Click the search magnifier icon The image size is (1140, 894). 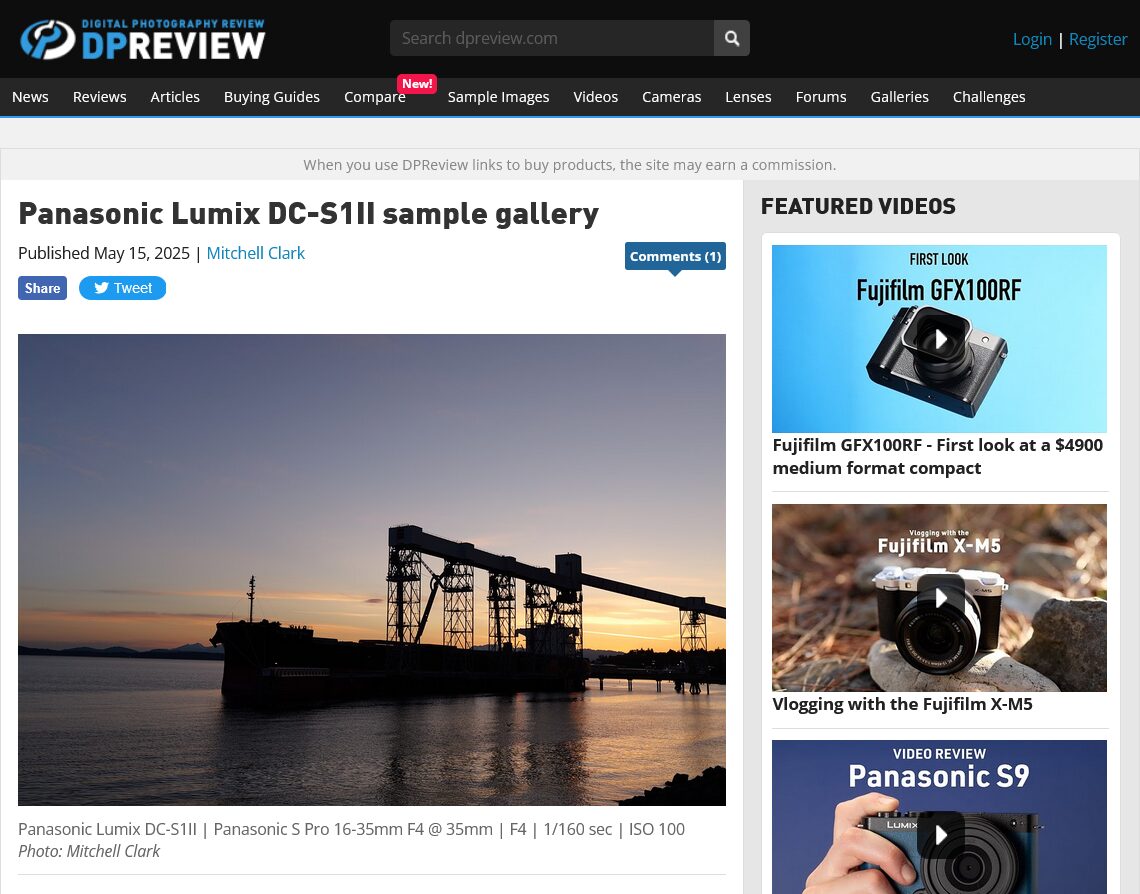coord(731,39)
